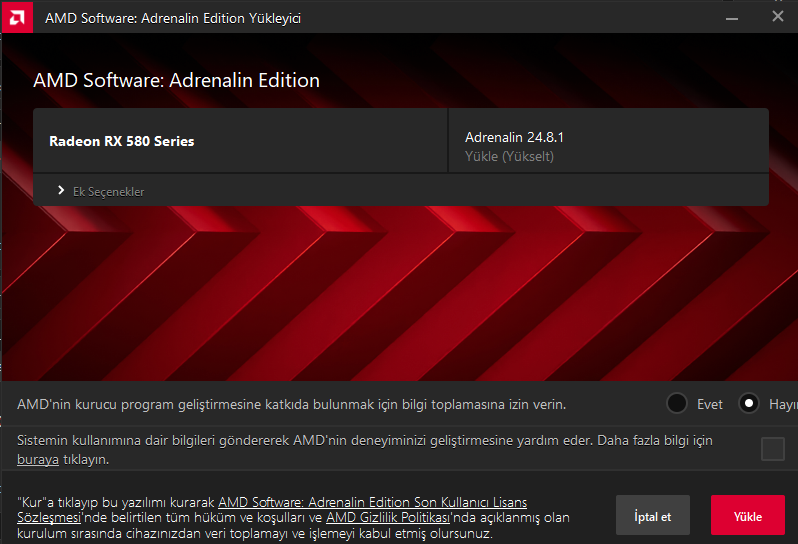
Task: Click the İptal et button
Action: coord(652,515)
